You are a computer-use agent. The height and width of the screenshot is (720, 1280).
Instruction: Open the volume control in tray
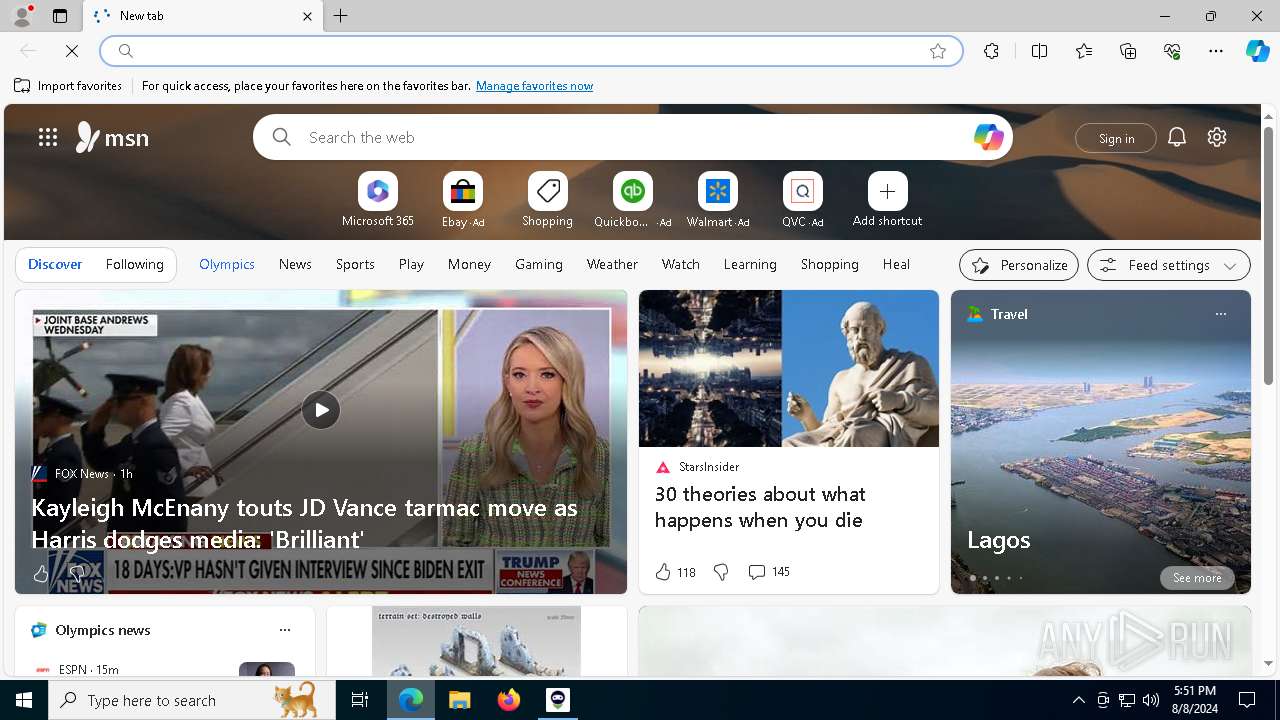point(1151,700)
